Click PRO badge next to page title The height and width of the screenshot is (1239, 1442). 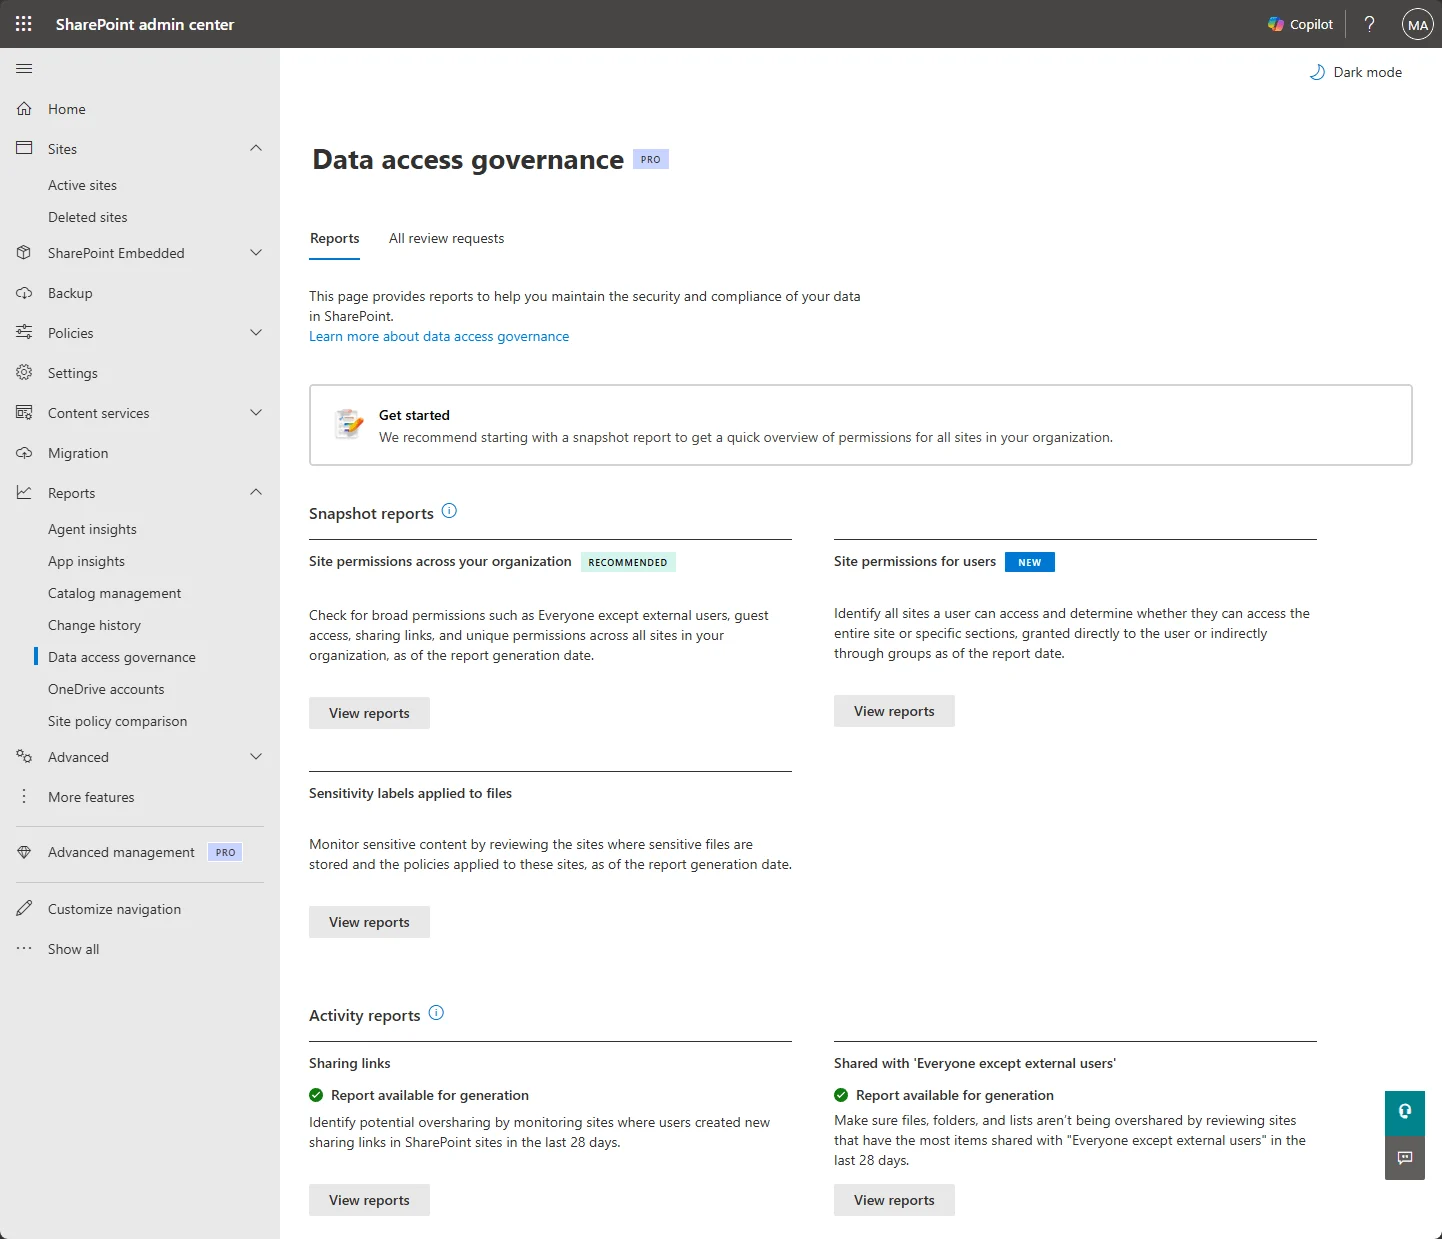pyautogui.click(x=651, y=159)
